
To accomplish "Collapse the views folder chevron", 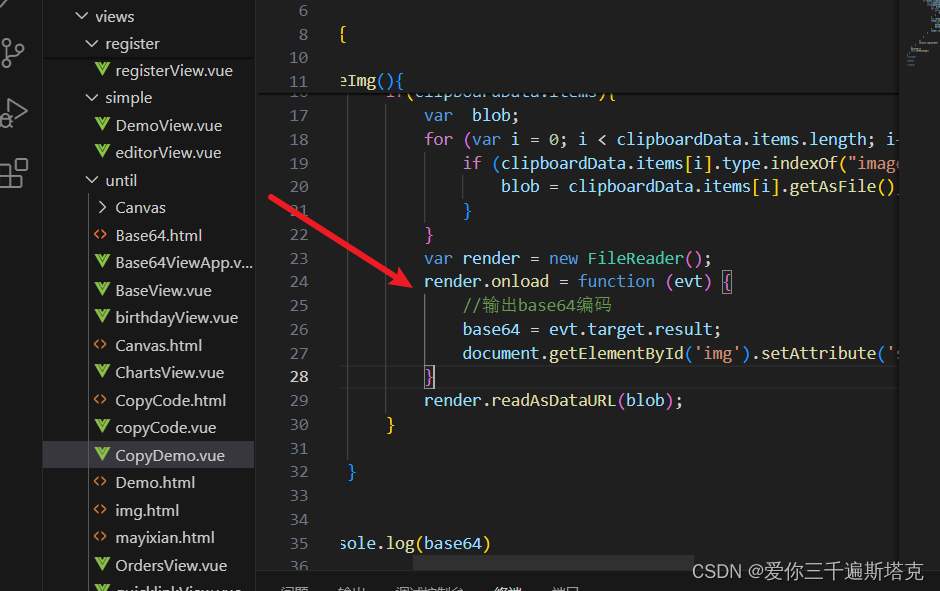I will tap(82, 16).
